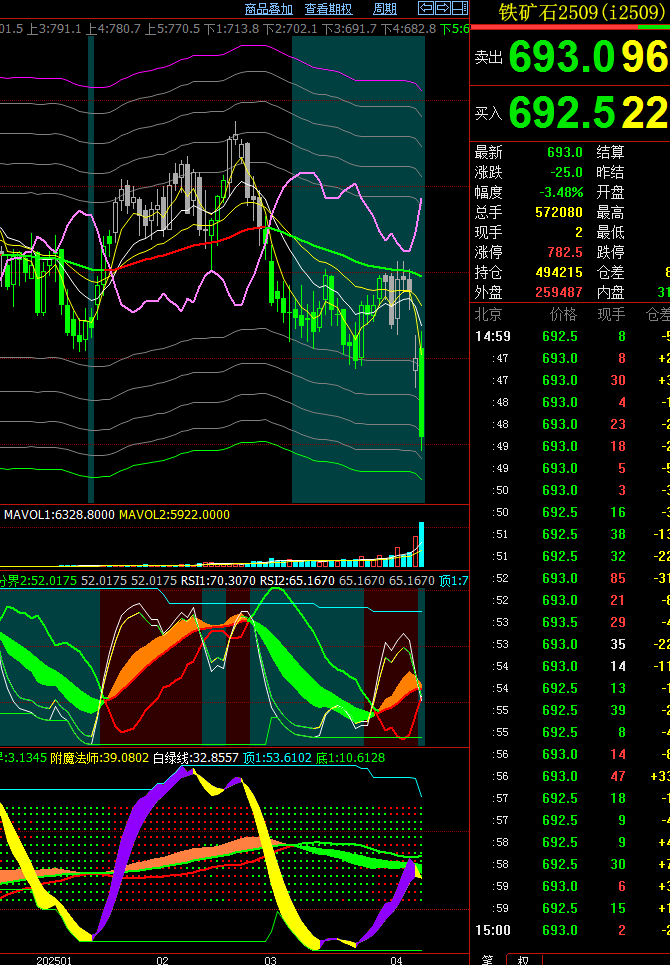Open the 查看期权 link
Viewport: 670px width, 965px height.
(329, 9)
